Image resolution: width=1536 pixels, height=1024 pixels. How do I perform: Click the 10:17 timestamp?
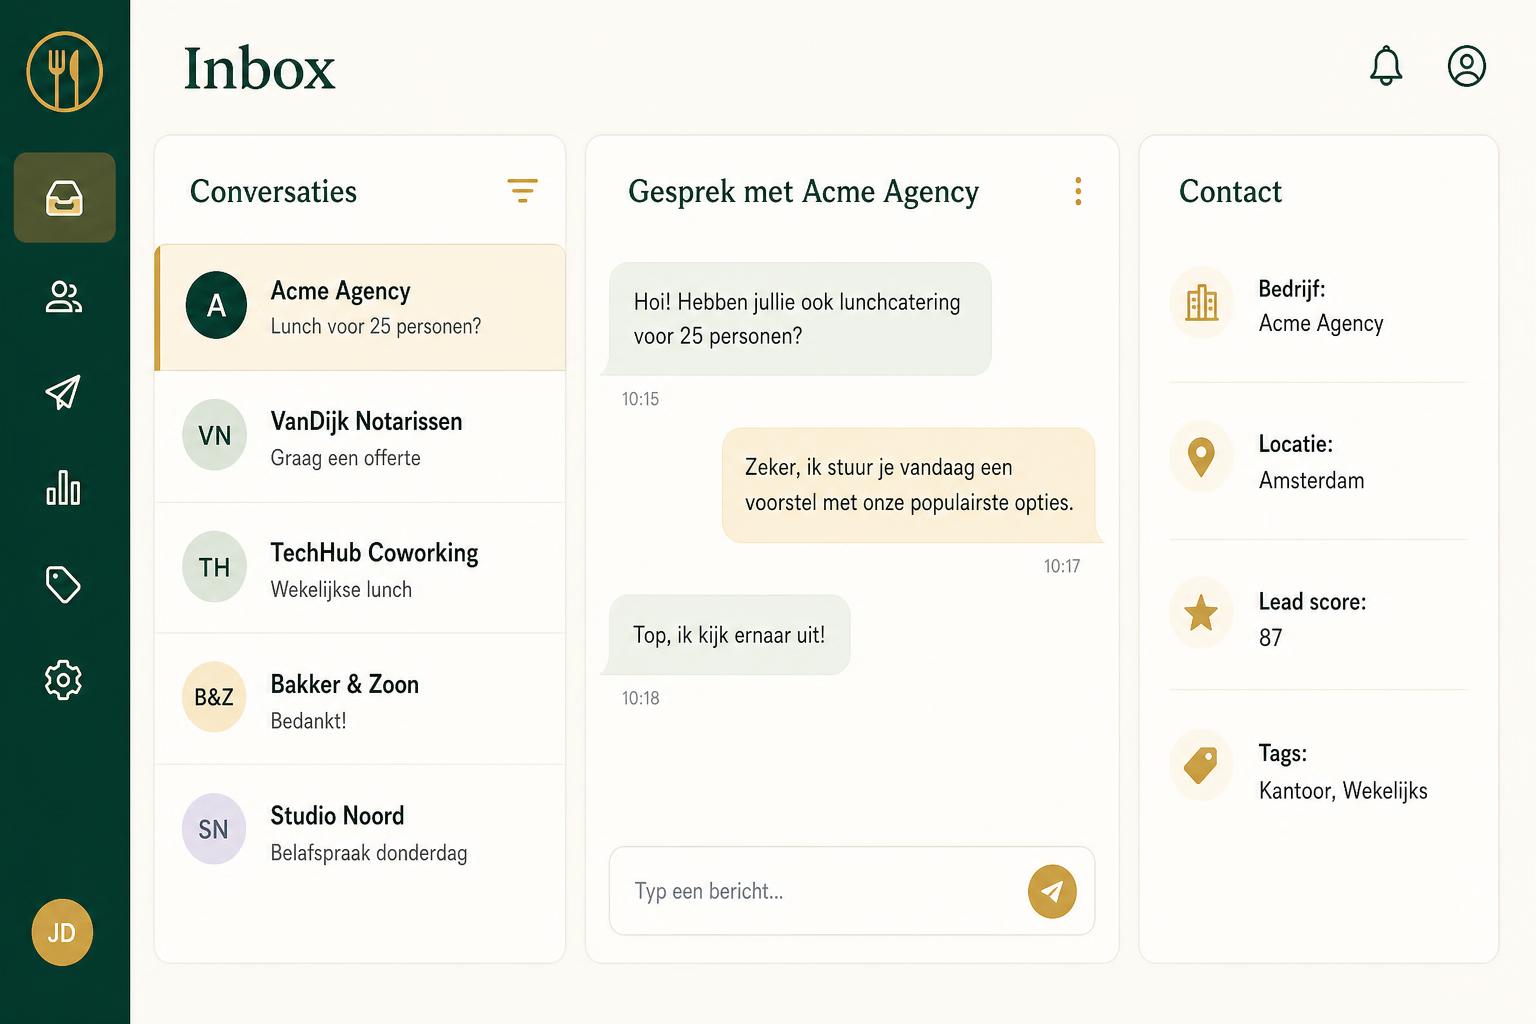point(1062,566)
